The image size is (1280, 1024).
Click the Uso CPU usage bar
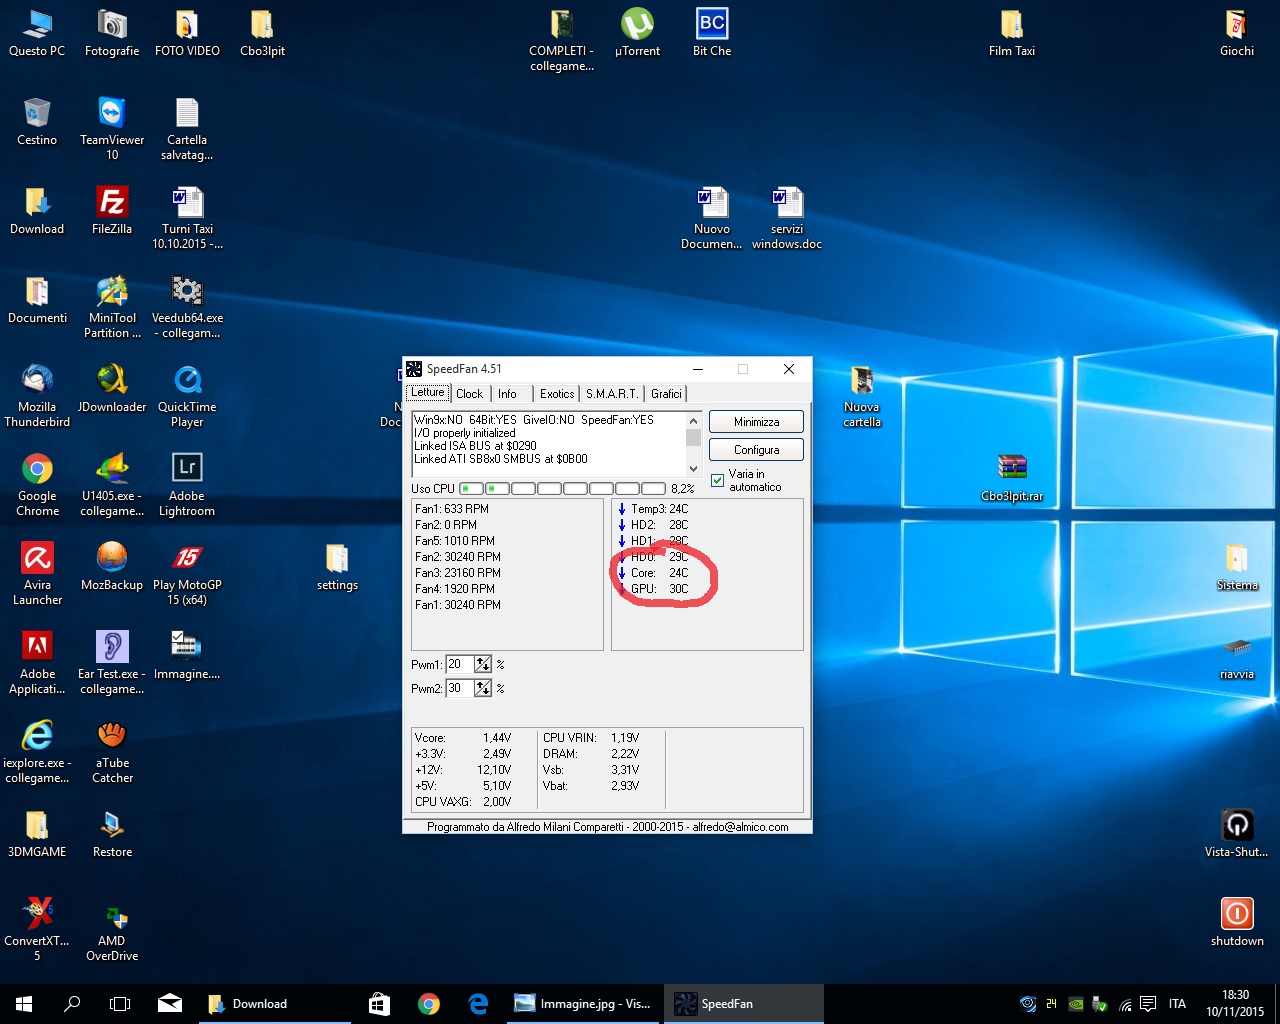point(562,489)
